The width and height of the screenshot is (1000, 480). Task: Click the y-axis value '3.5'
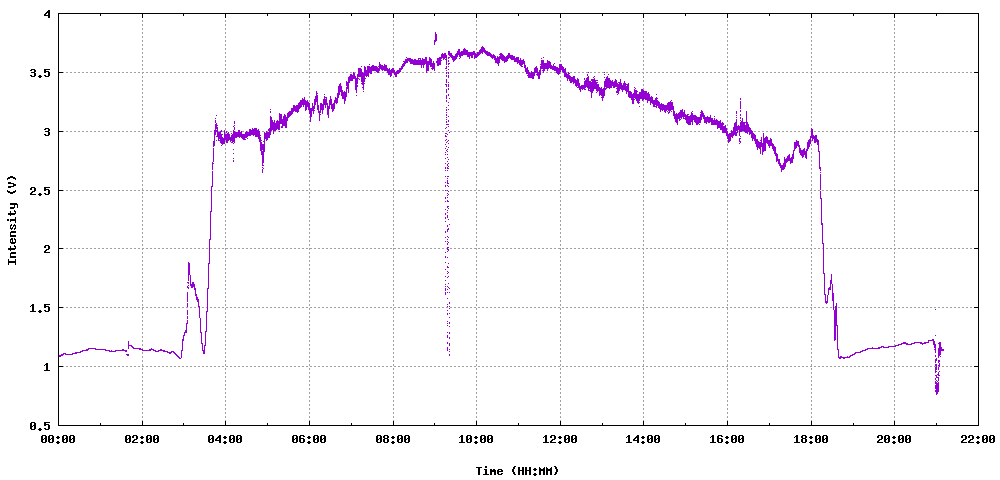[x=41, y=73]
